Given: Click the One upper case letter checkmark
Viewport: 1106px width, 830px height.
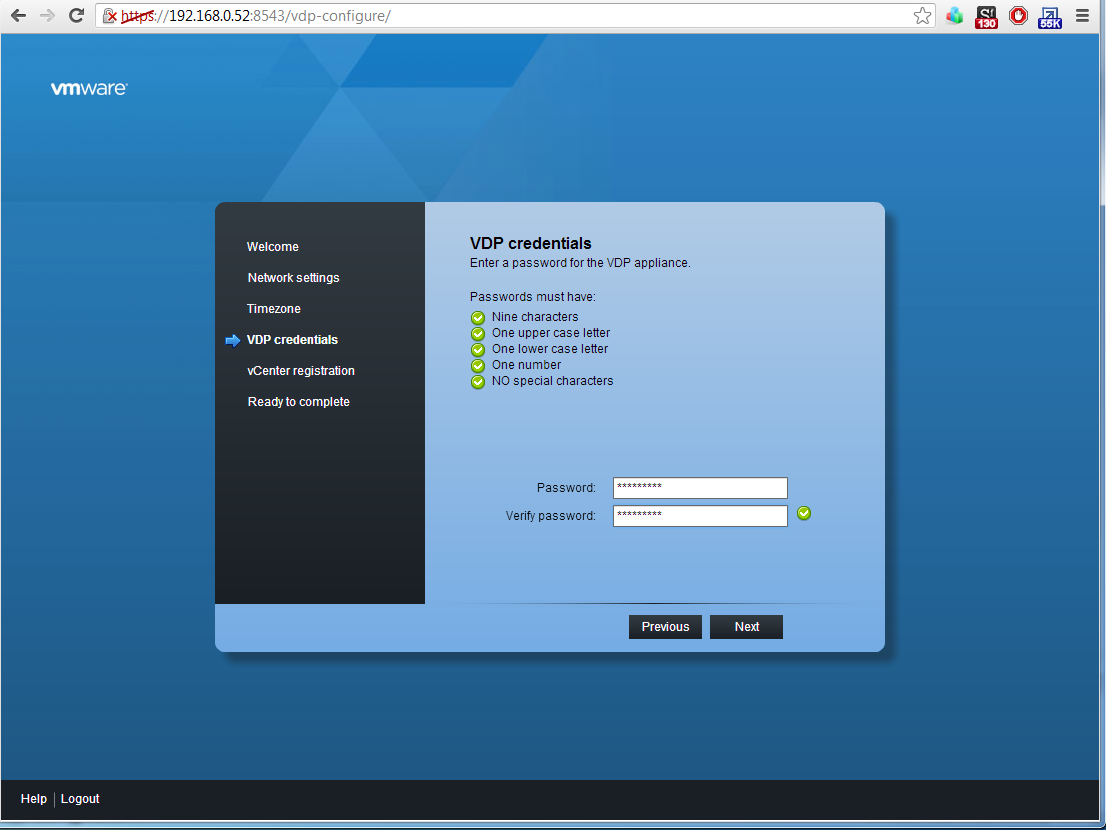Looking at the screenshot, I should pos(478,334).
